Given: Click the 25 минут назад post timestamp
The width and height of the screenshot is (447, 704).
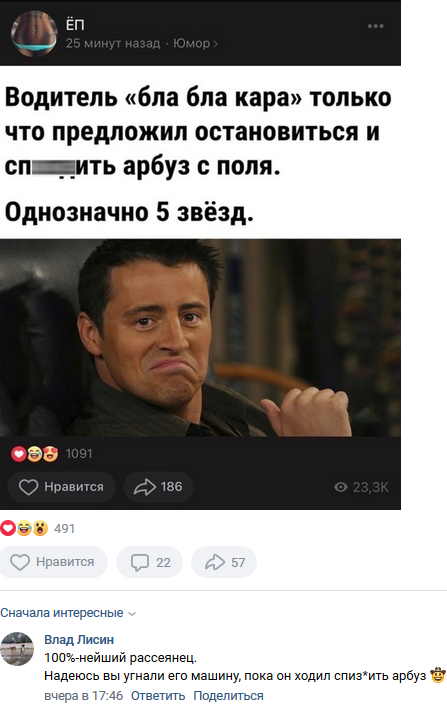Looking at the screenshot, I should click(x=113, y=43).
